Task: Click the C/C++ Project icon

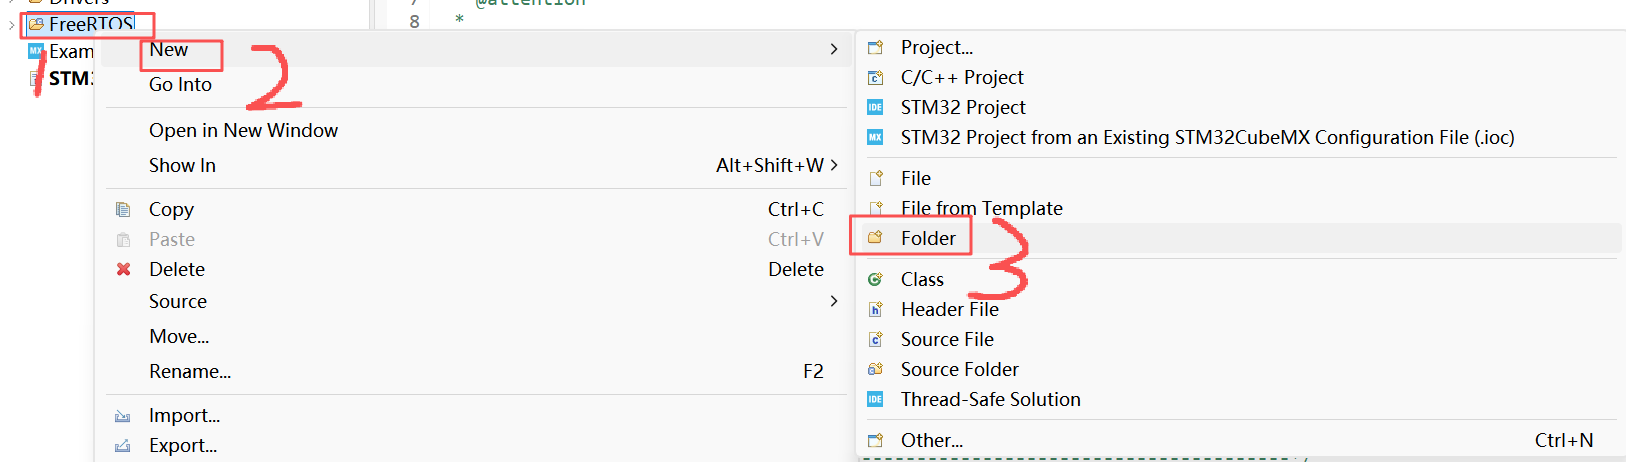Action: pos(875,77)
